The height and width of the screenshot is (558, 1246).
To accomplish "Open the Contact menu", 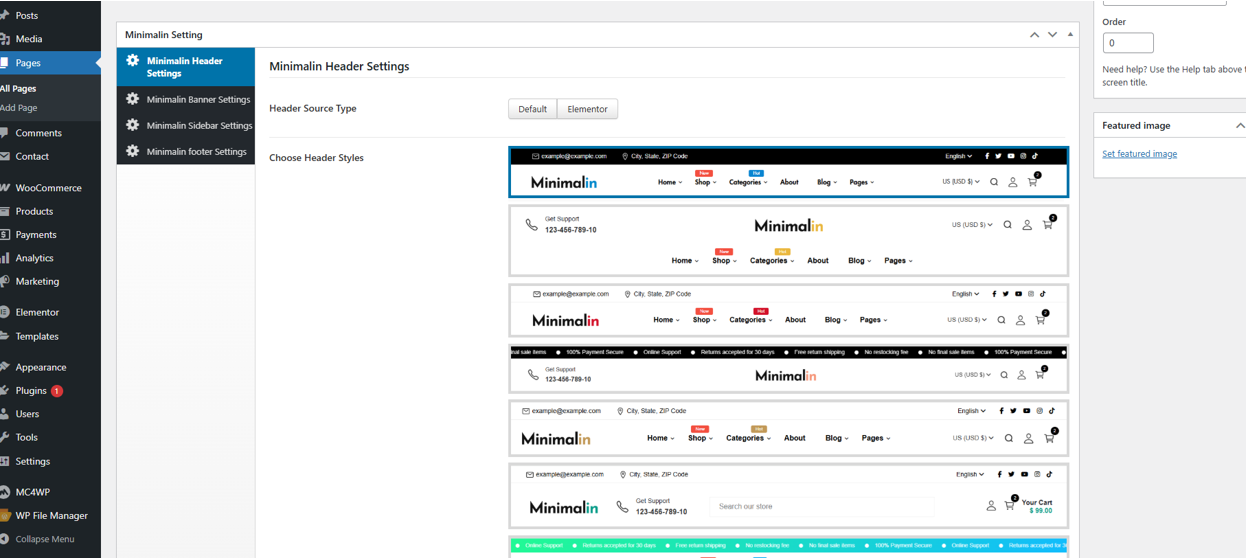I will 32,156.
